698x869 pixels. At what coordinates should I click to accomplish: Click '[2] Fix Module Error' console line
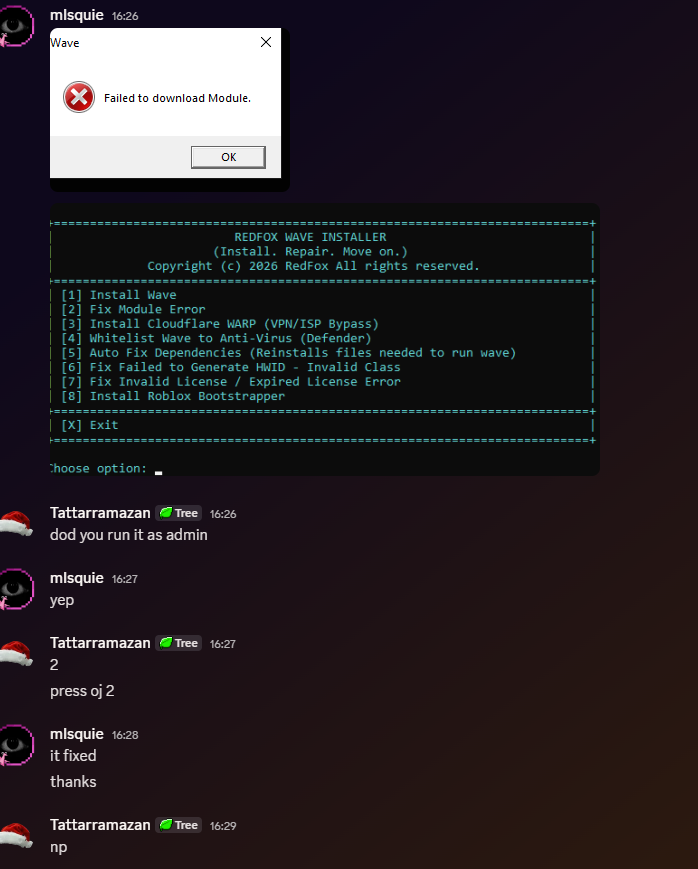click(x=133, y=309)
